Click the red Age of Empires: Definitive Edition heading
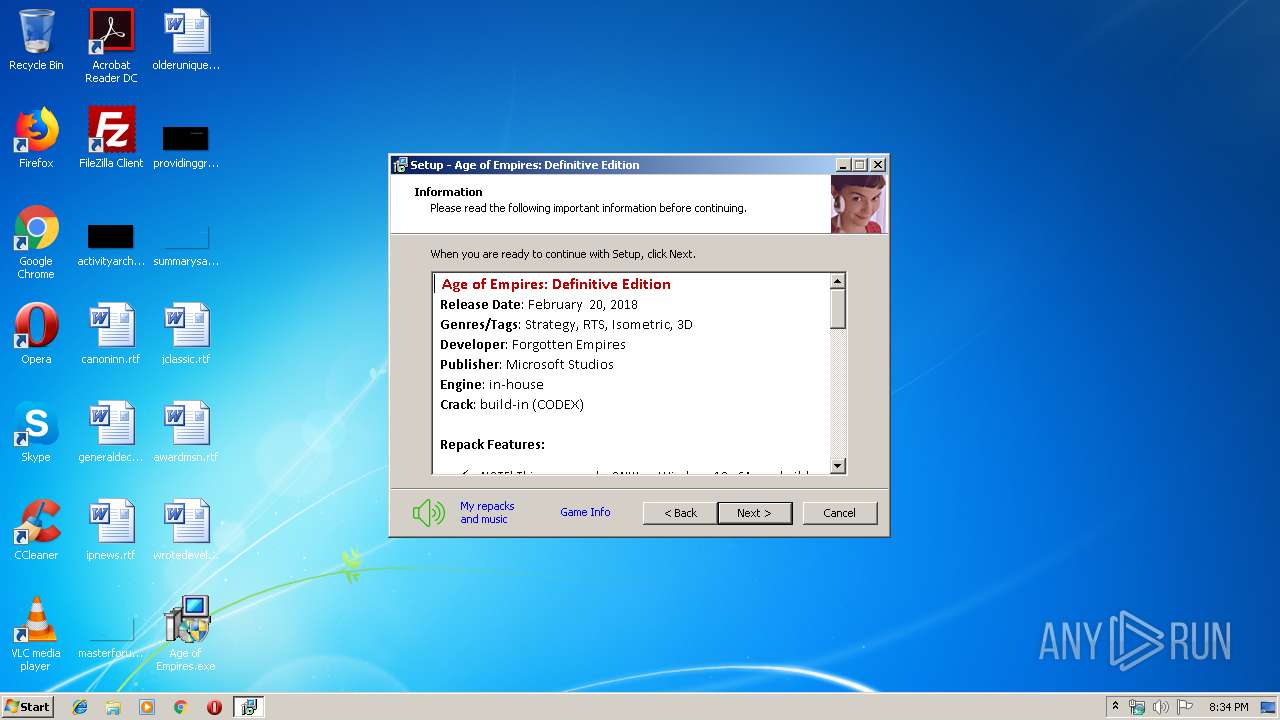Screen dimensions: 1280x720 pyautogui.click(x=556, y=284)
